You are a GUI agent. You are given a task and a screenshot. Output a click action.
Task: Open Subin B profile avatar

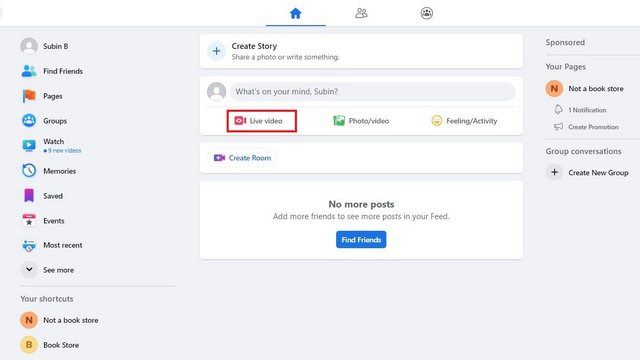point(29,46)
